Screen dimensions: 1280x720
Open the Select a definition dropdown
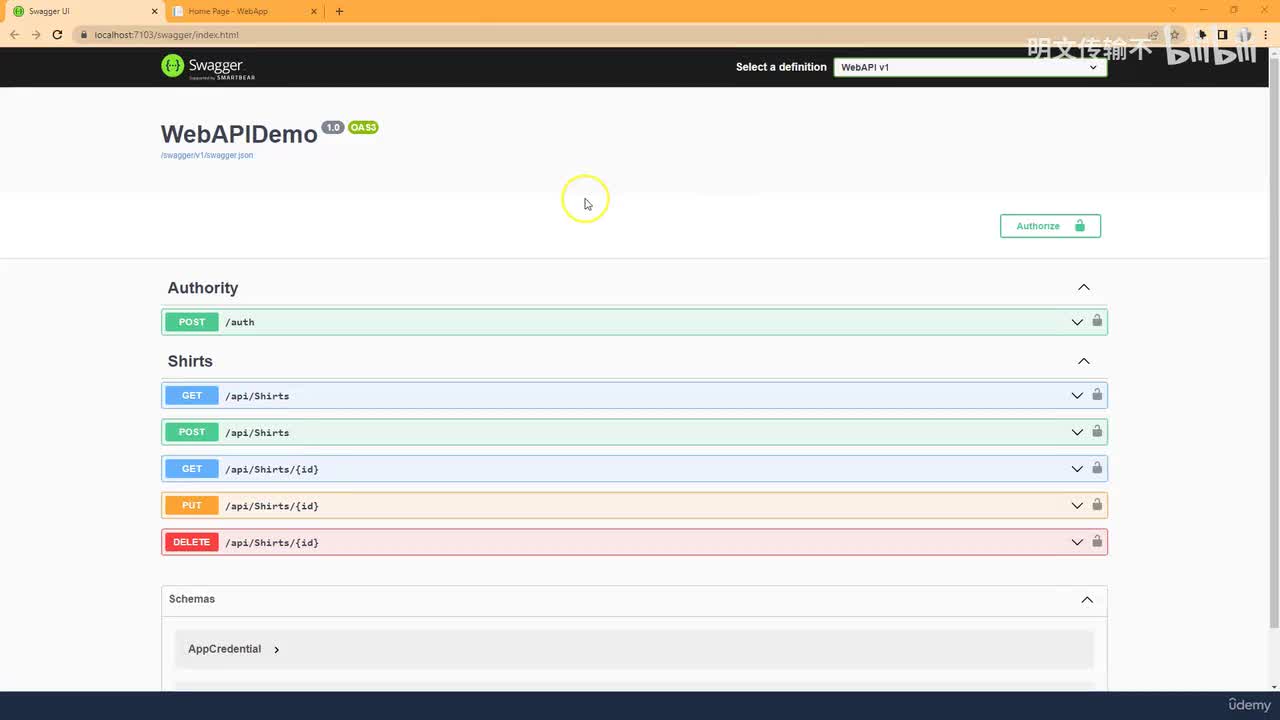click(x=970, y=67)
